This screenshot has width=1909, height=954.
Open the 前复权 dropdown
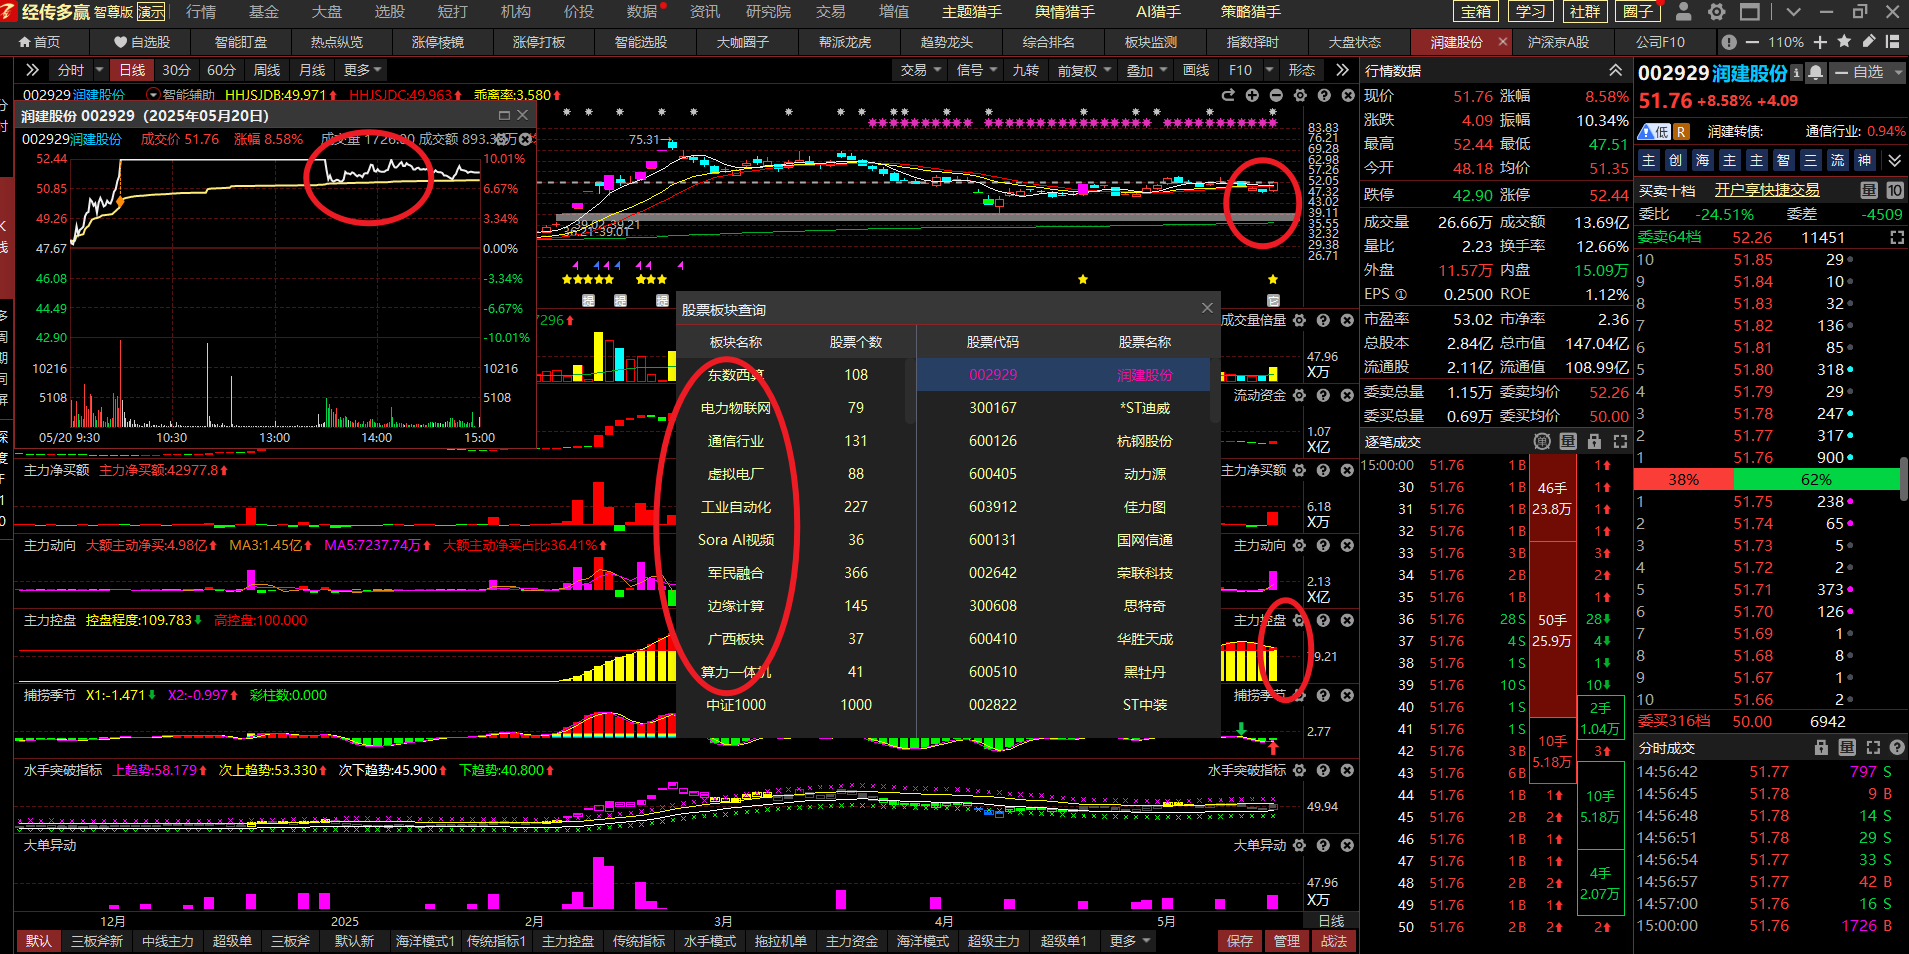pyautogui.click(x=1085, y=70)
